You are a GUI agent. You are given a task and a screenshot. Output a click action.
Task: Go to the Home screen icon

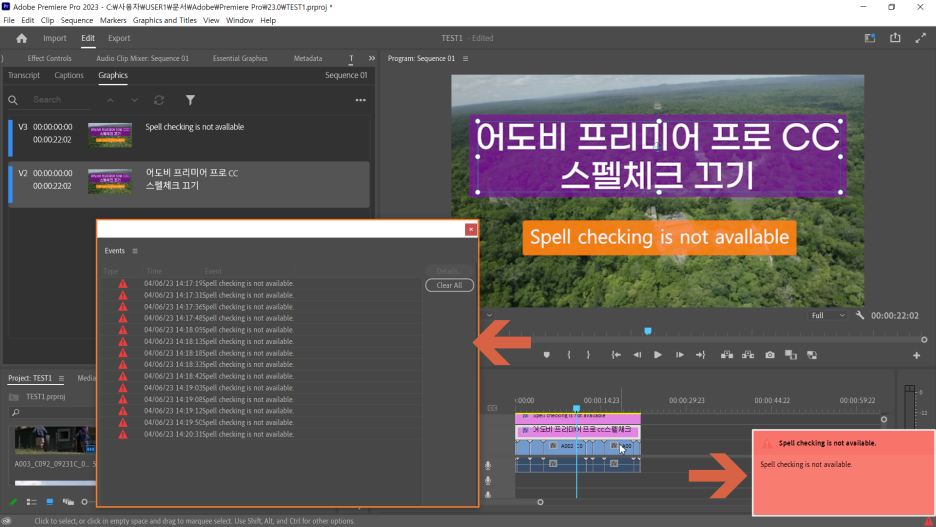tap(21, 38)
